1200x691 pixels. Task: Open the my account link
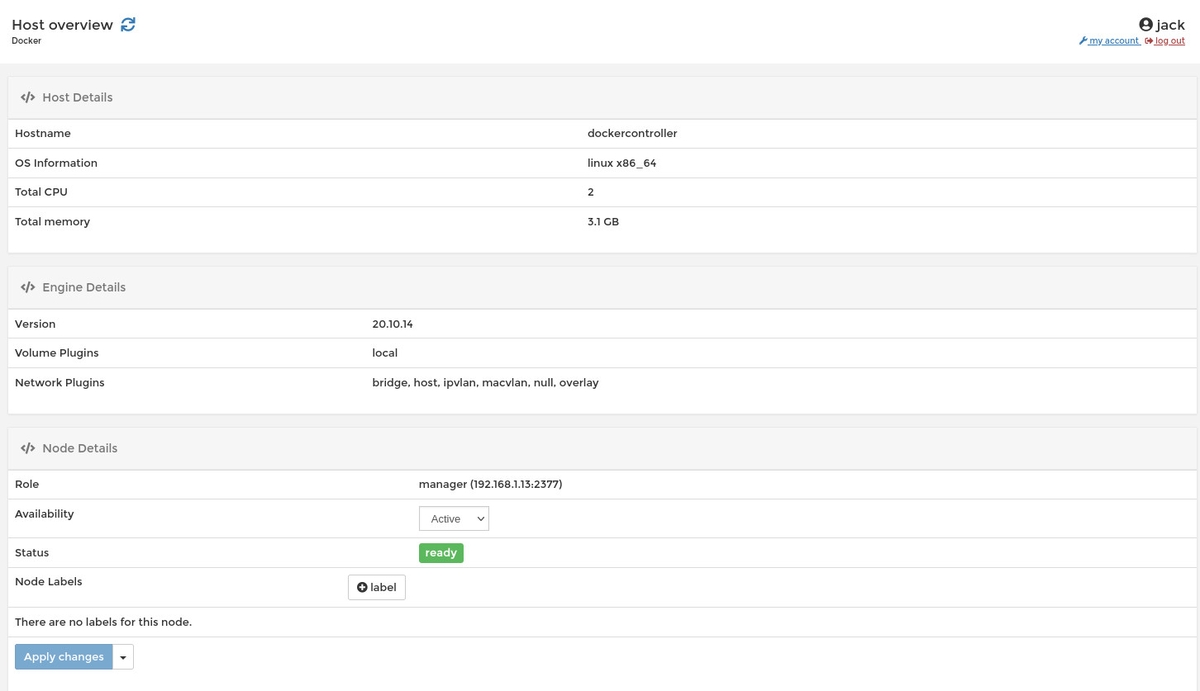(x=1112, y=41)
